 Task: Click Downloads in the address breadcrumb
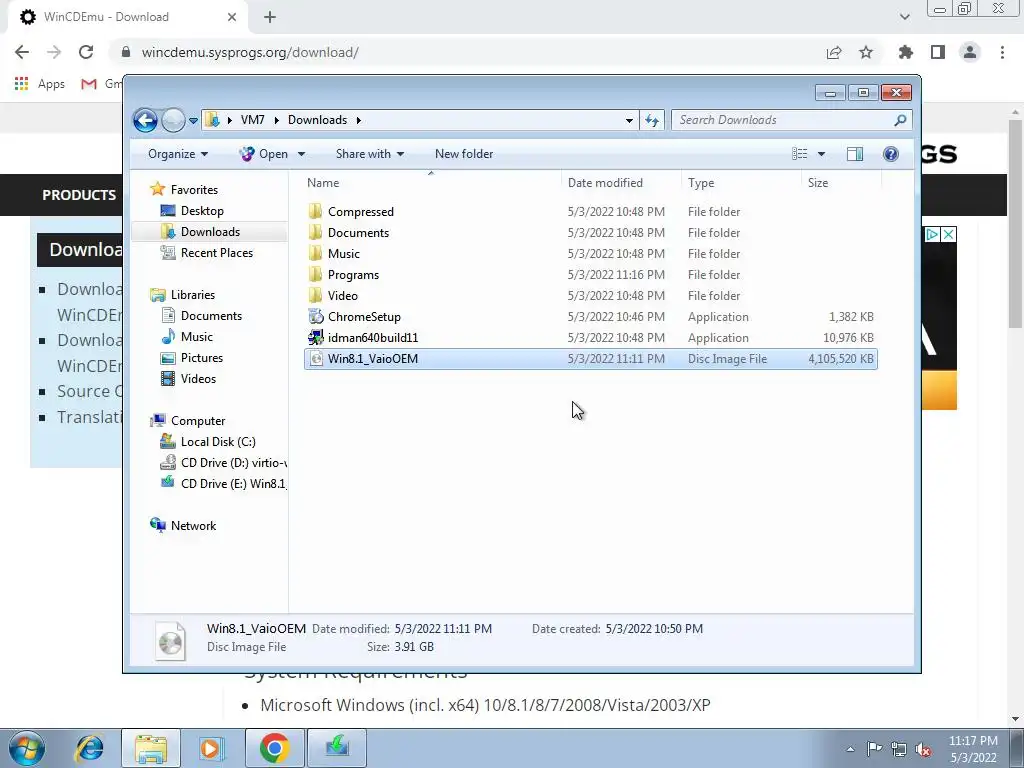317,120
